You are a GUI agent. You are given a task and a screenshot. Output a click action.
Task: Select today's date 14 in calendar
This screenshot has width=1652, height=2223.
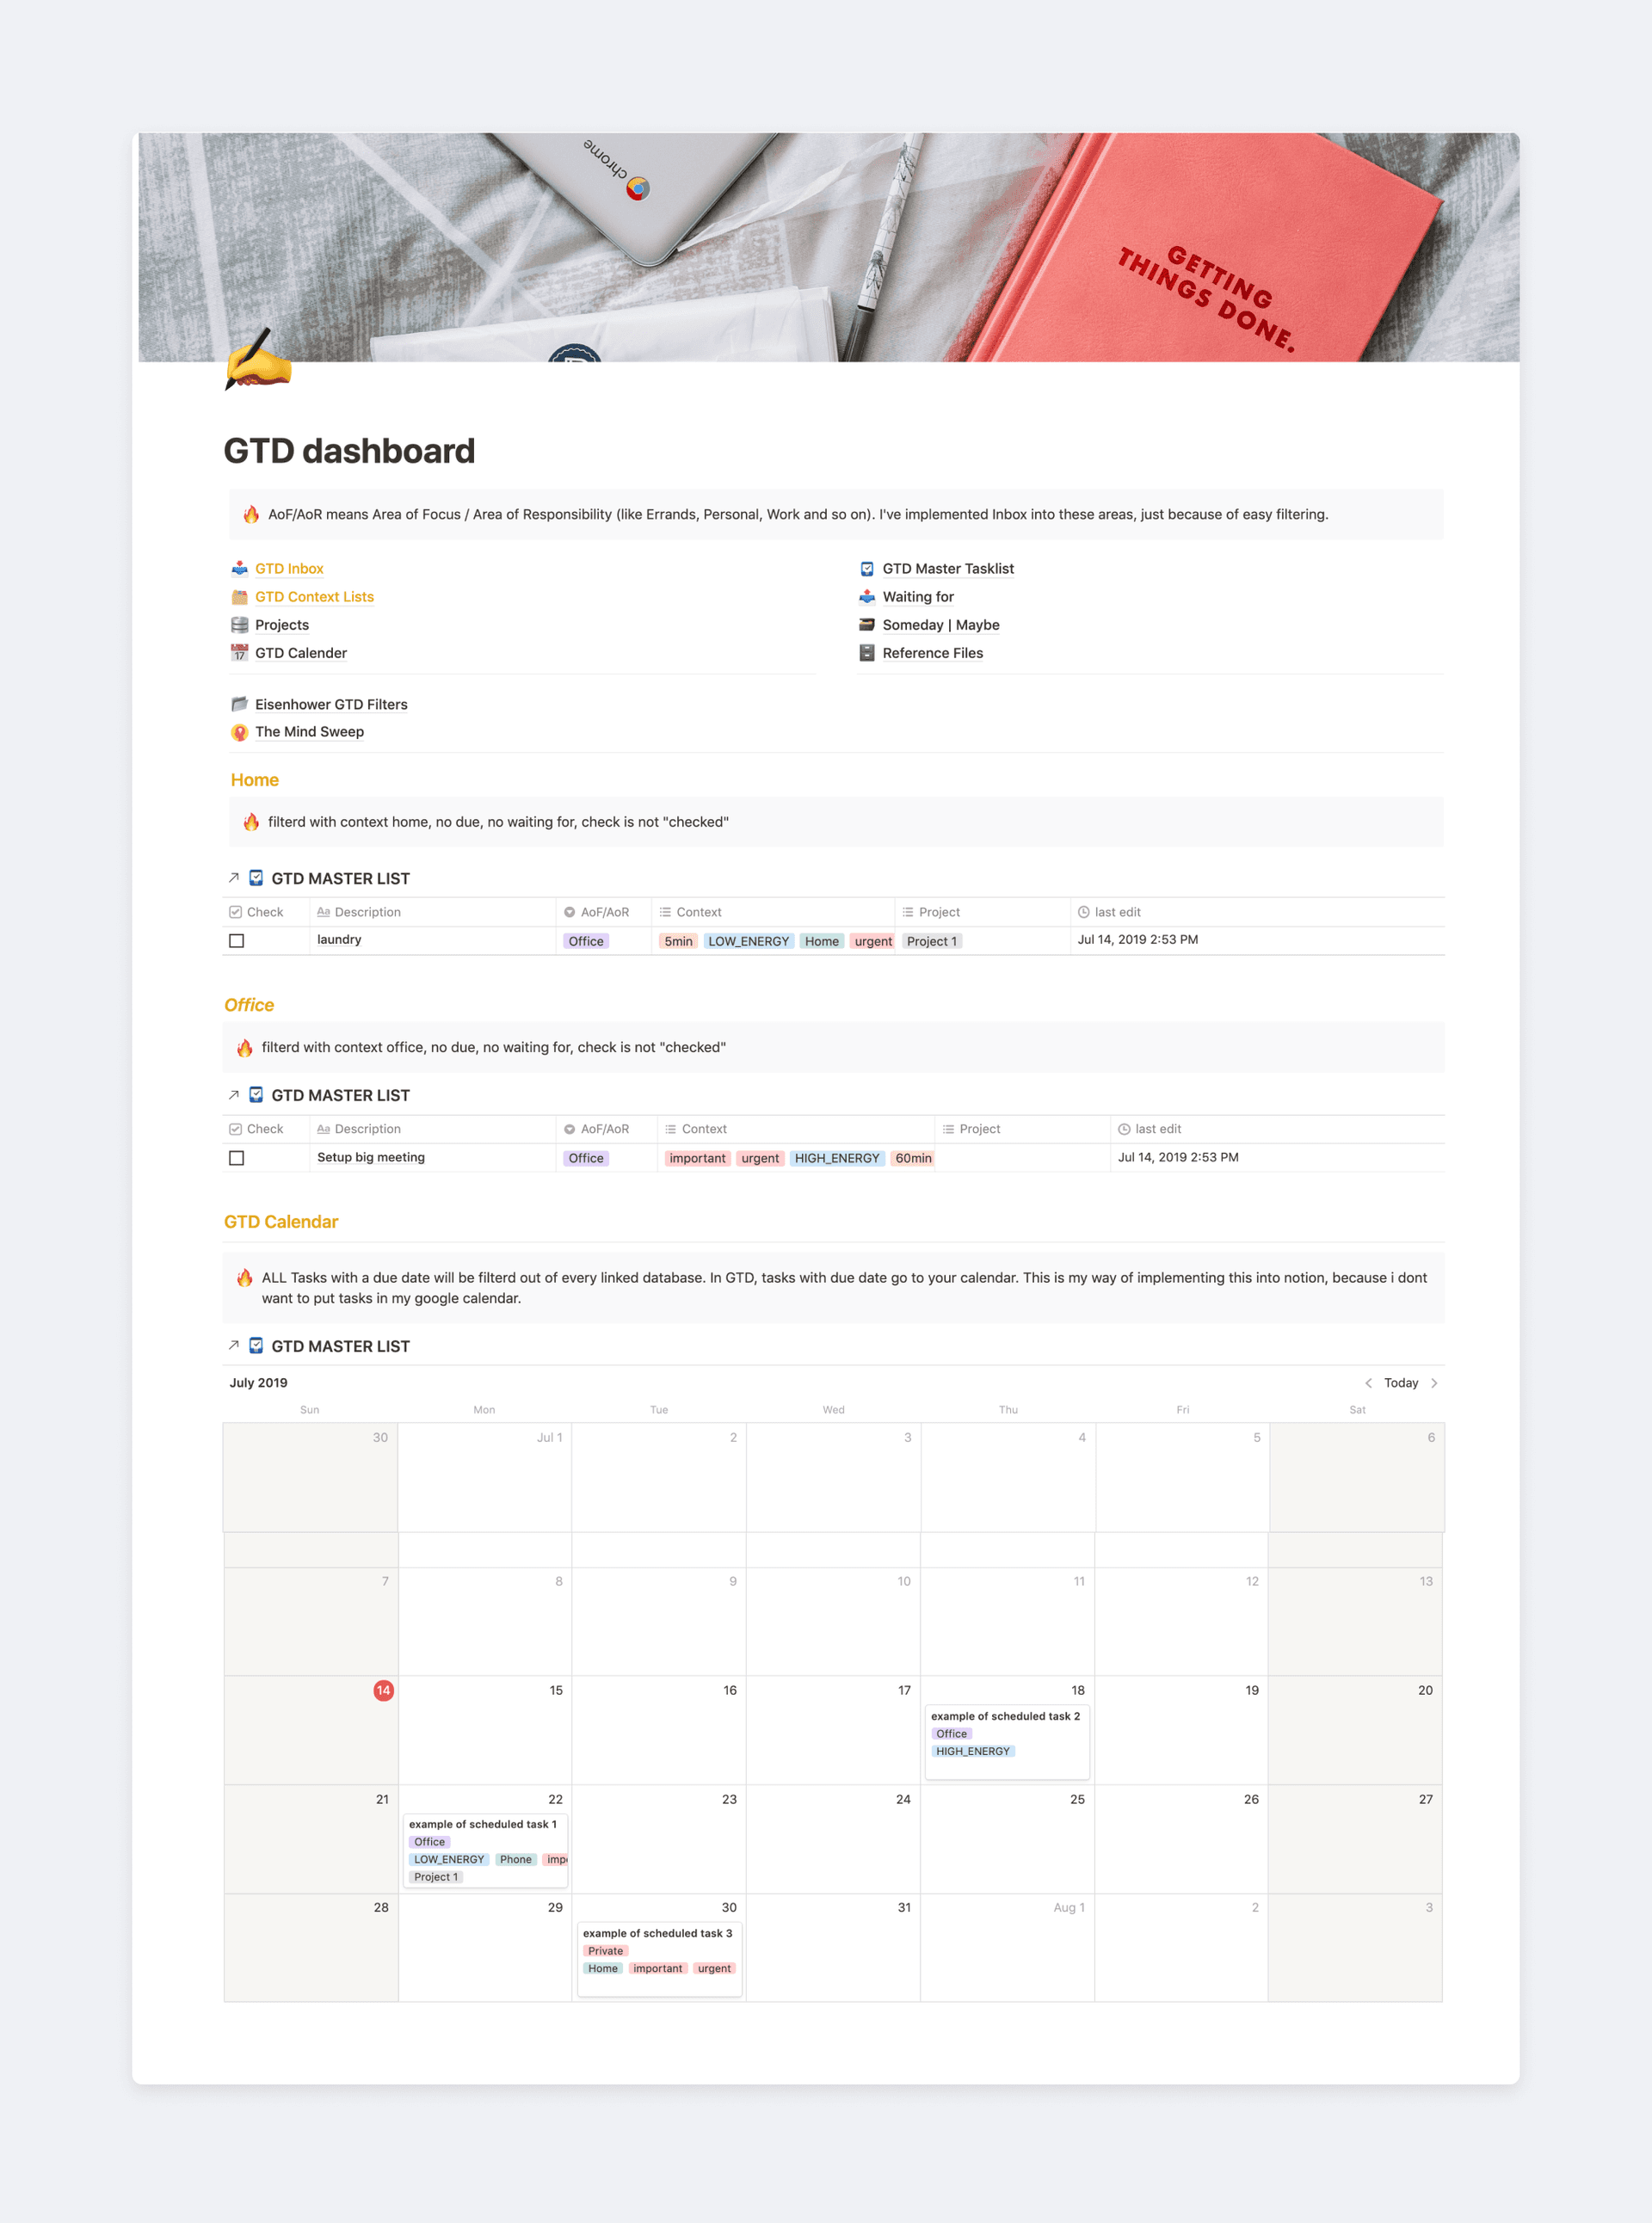click(x=383, y=1690)
